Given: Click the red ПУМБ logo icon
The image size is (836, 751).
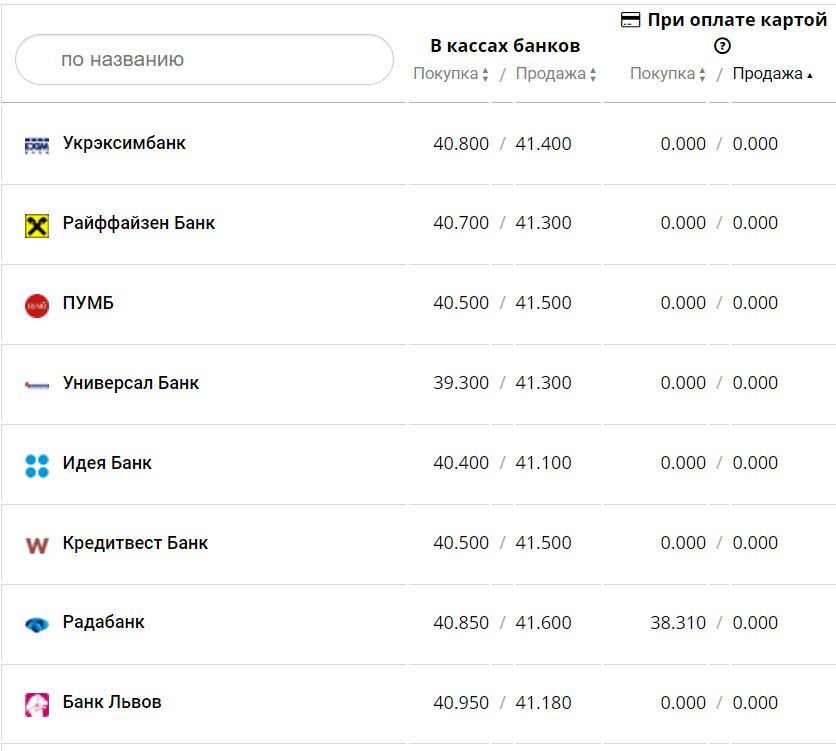Looking at the screenshot, I should tap(36, 305).
